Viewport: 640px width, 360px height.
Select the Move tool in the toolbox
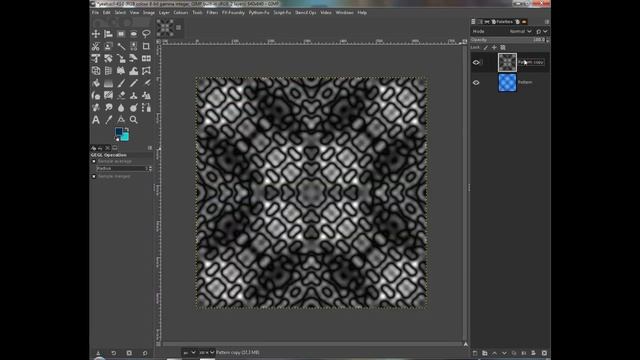[96, 34]
